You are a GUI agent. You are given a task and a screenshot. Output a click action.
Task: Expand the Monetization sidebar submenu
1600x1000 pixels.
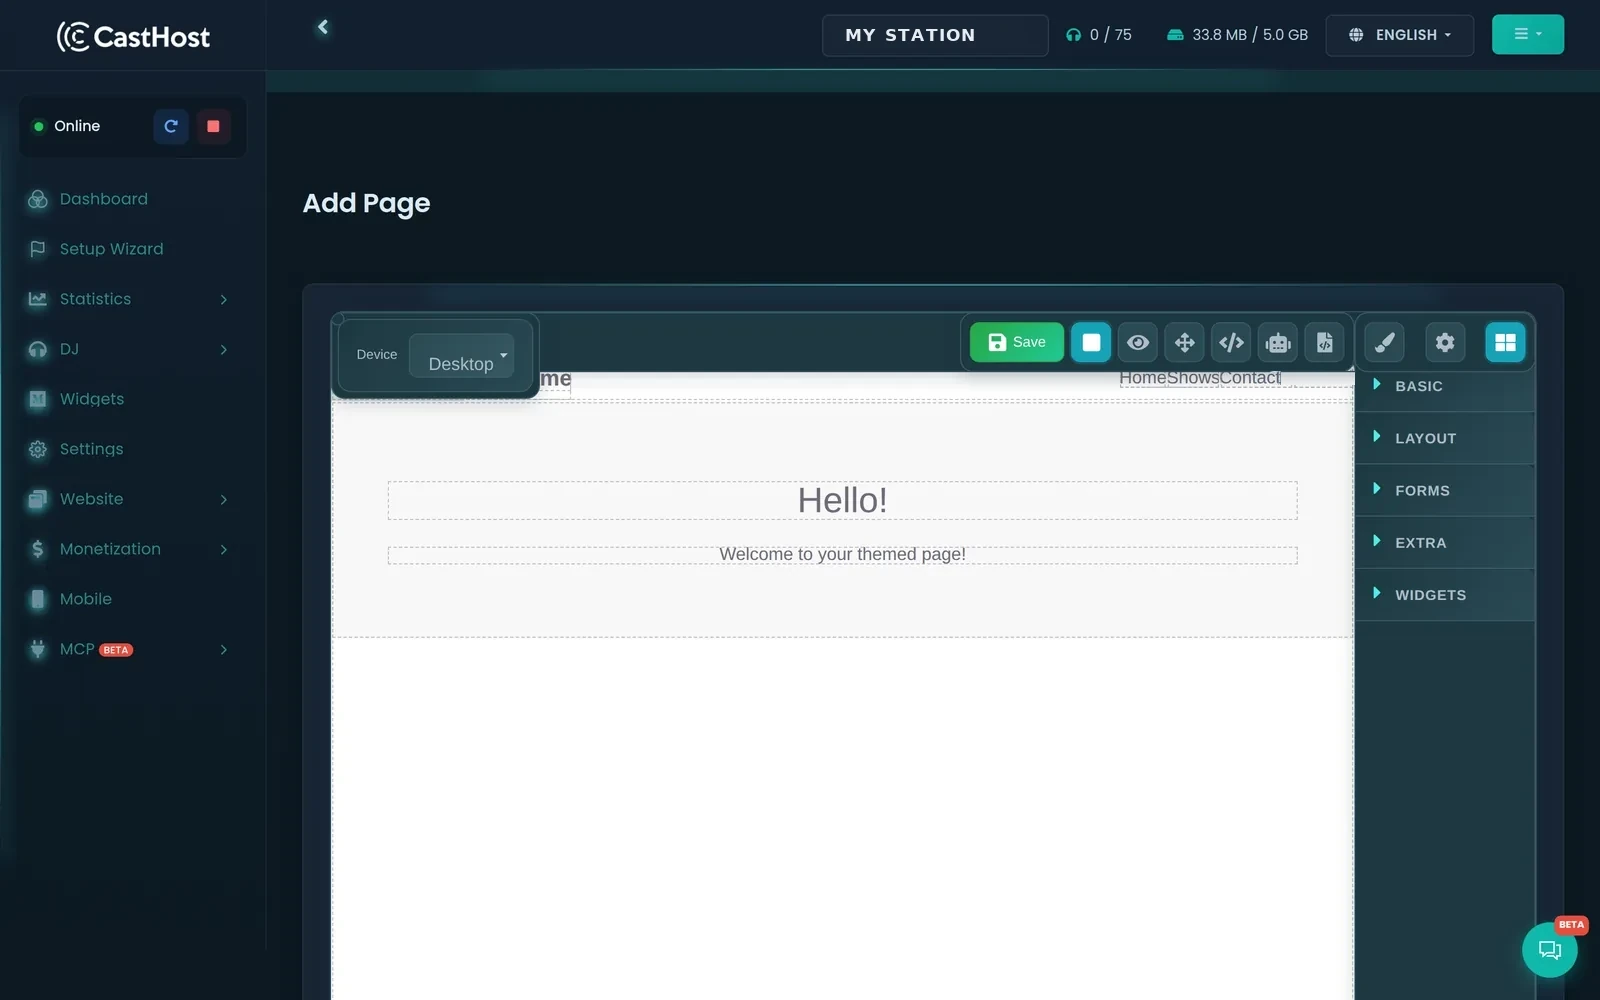(133, 549)
